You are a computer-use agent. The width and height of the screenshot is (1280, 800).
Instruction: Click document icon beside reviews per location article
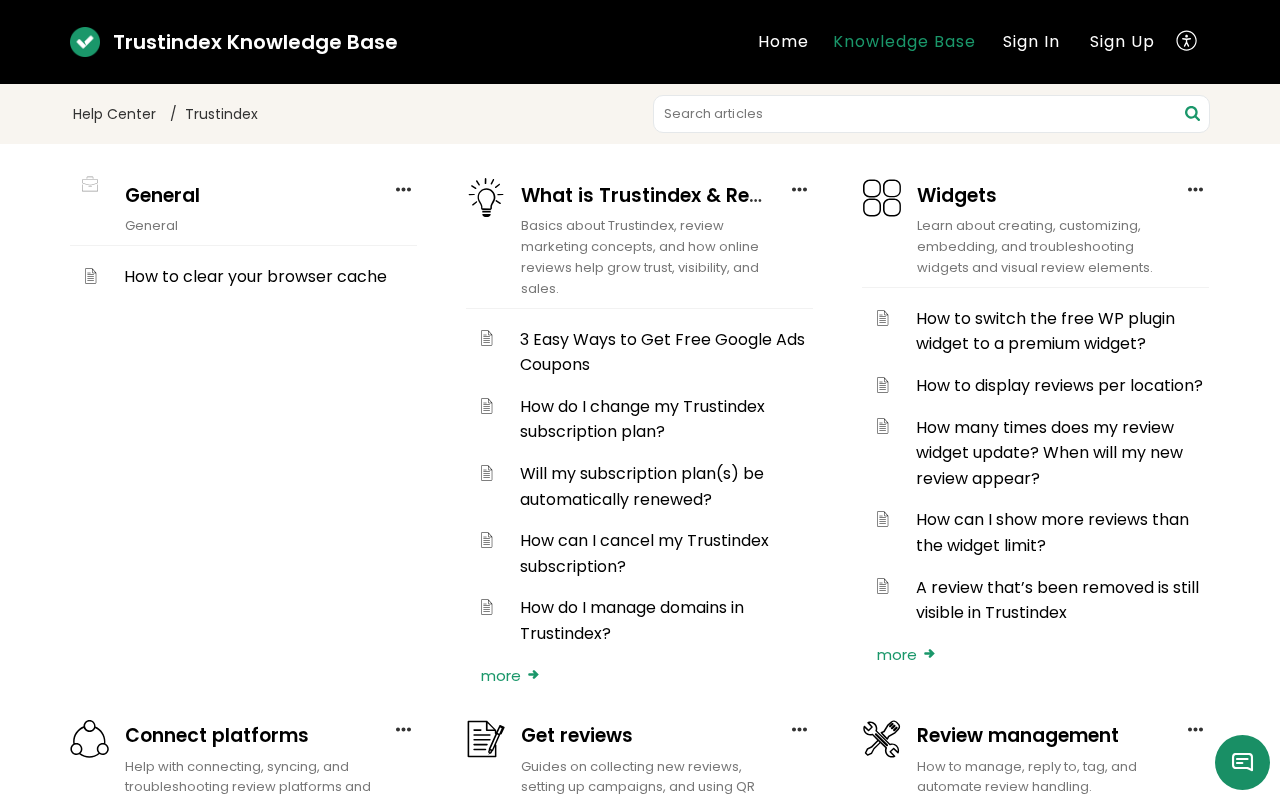coord(883,385)
